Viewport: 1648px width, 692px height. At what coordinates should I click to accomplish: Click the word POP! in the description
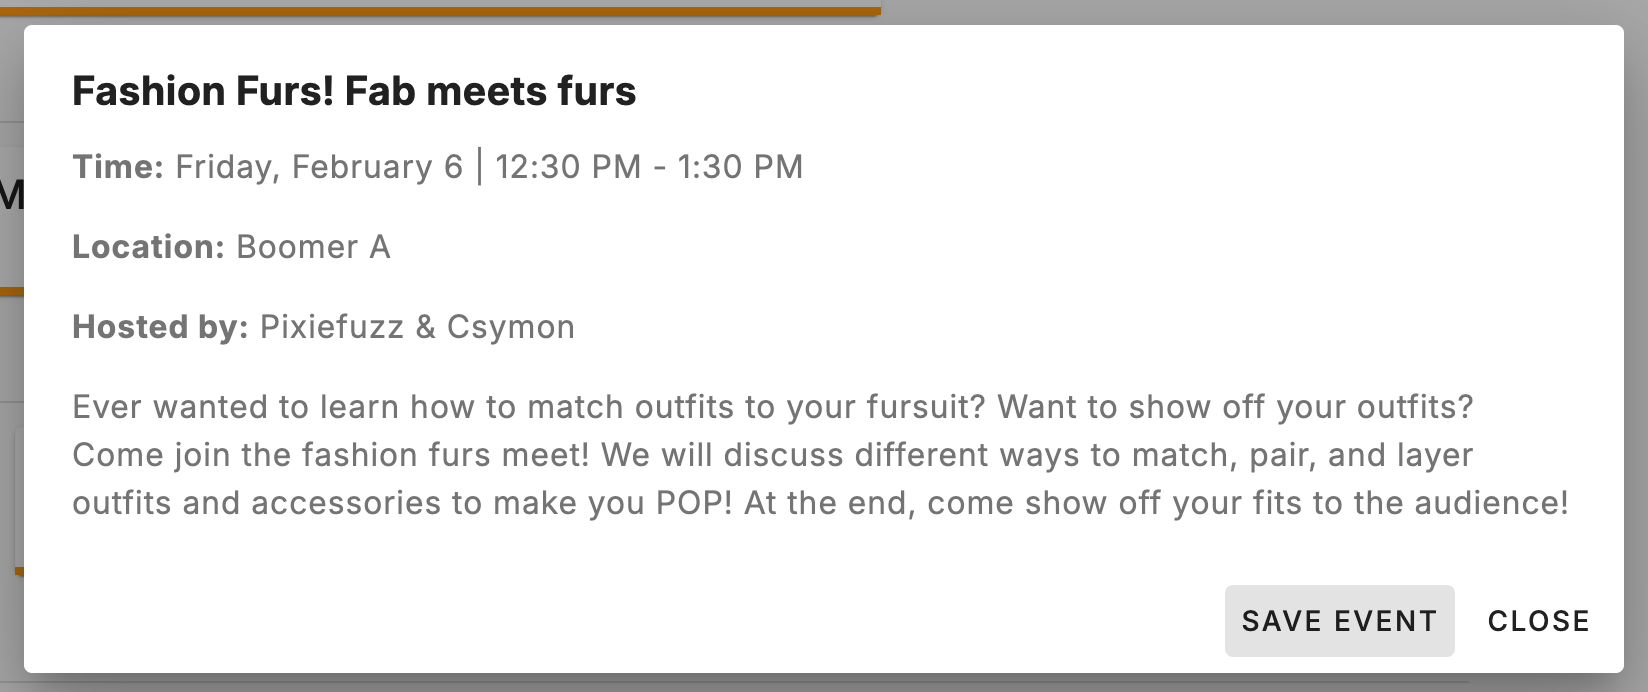(694, 503)
